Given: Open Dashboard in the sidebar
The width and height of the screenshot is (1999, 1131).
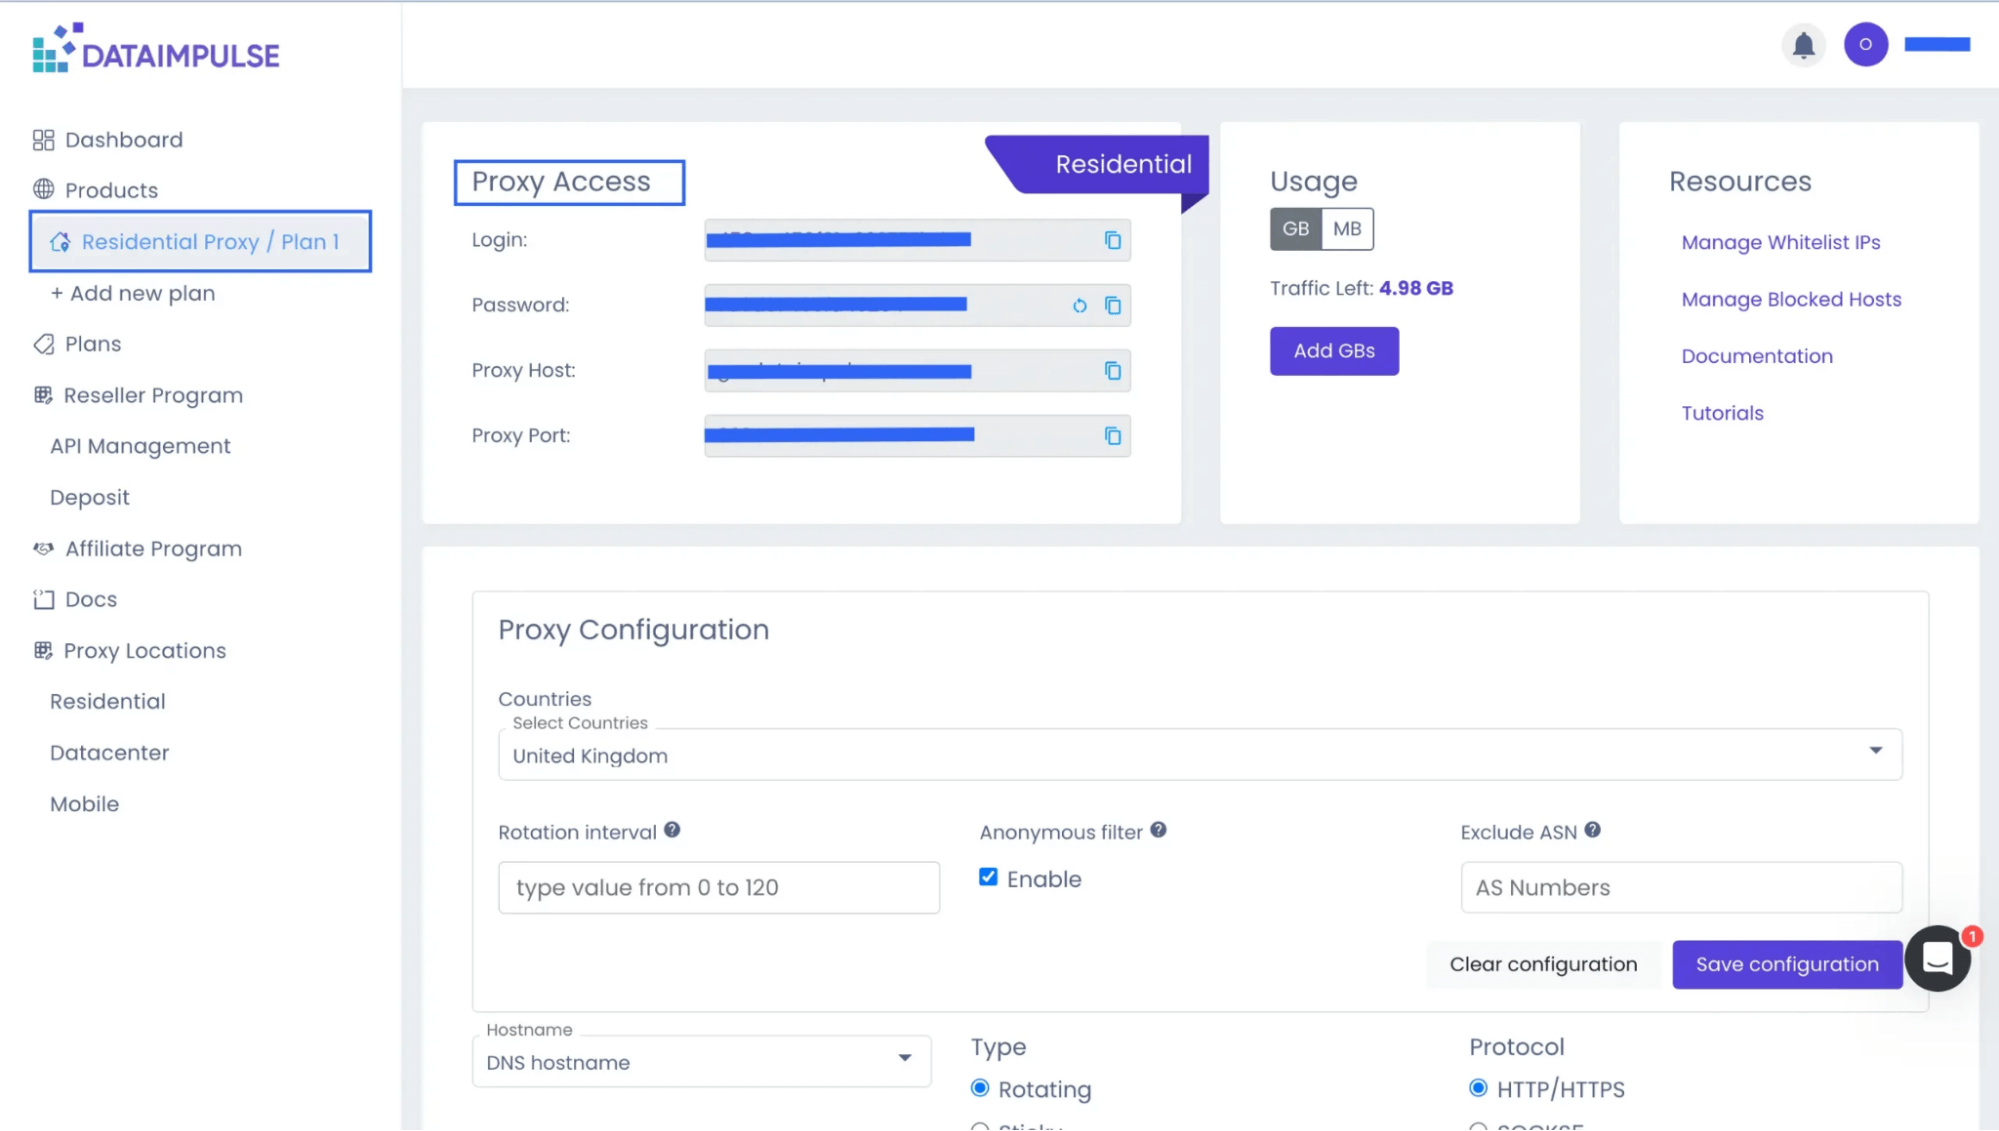Looking at the screenshot, I should (x=123, y=140).
